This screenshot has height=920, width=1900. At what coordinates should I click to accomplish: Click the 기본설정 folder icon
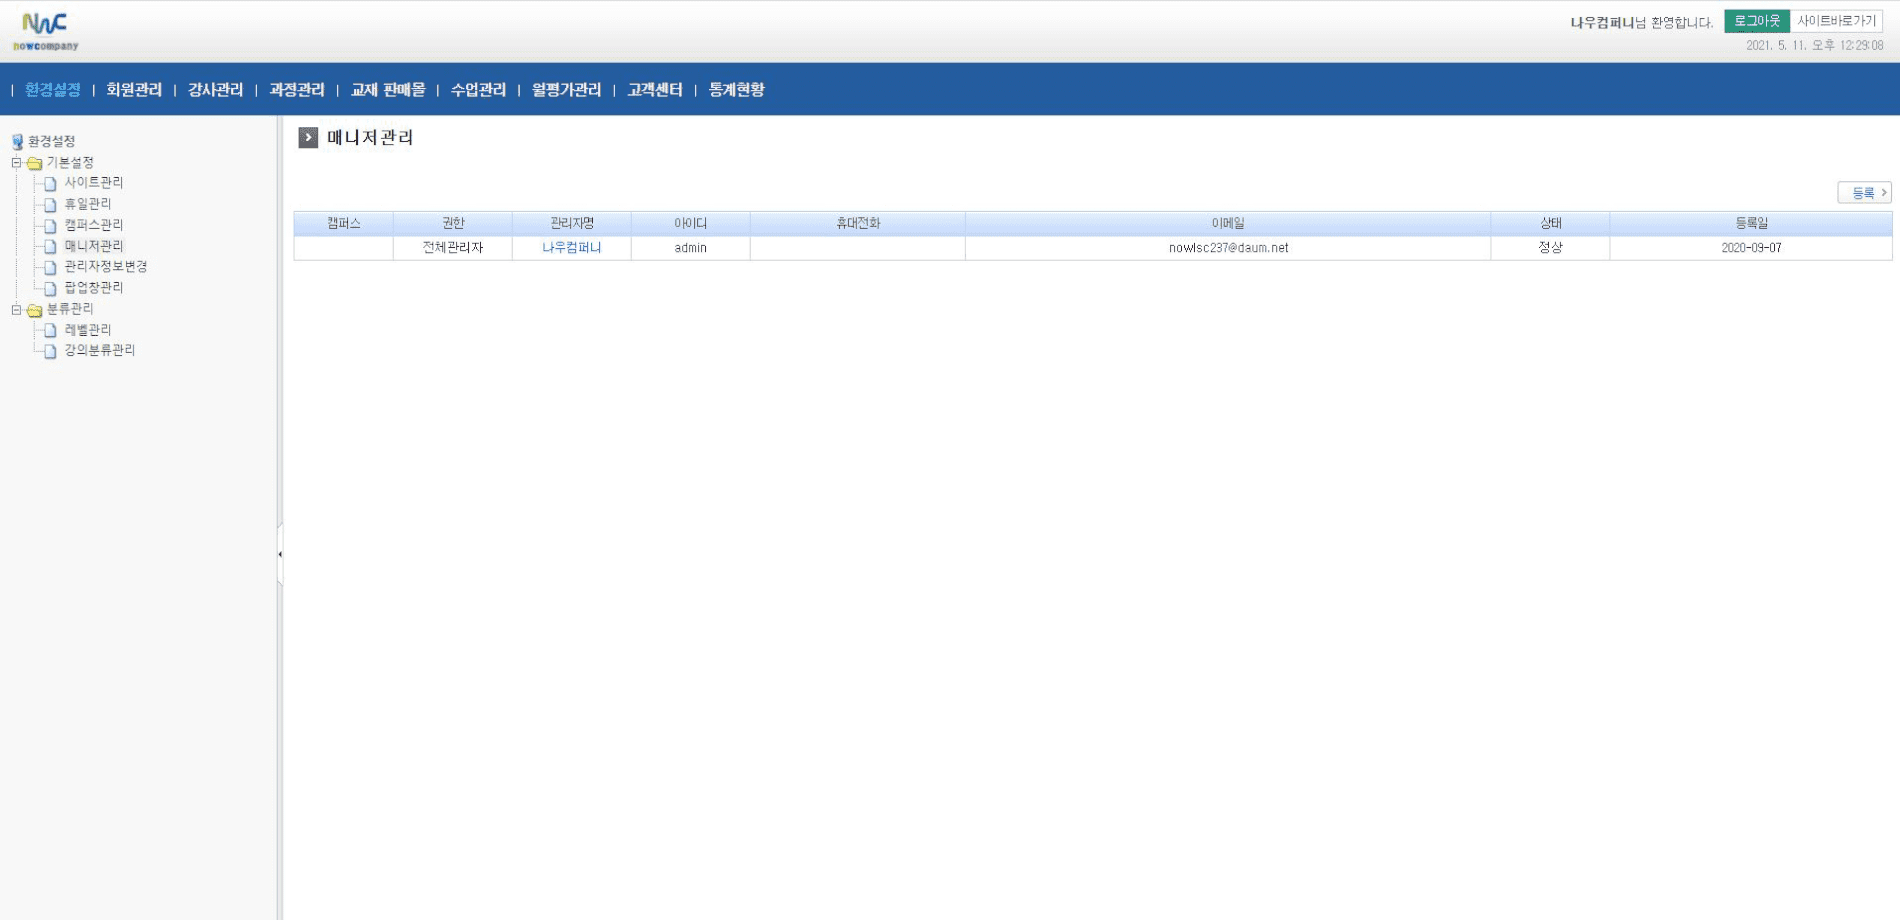(x=35, y=163)
